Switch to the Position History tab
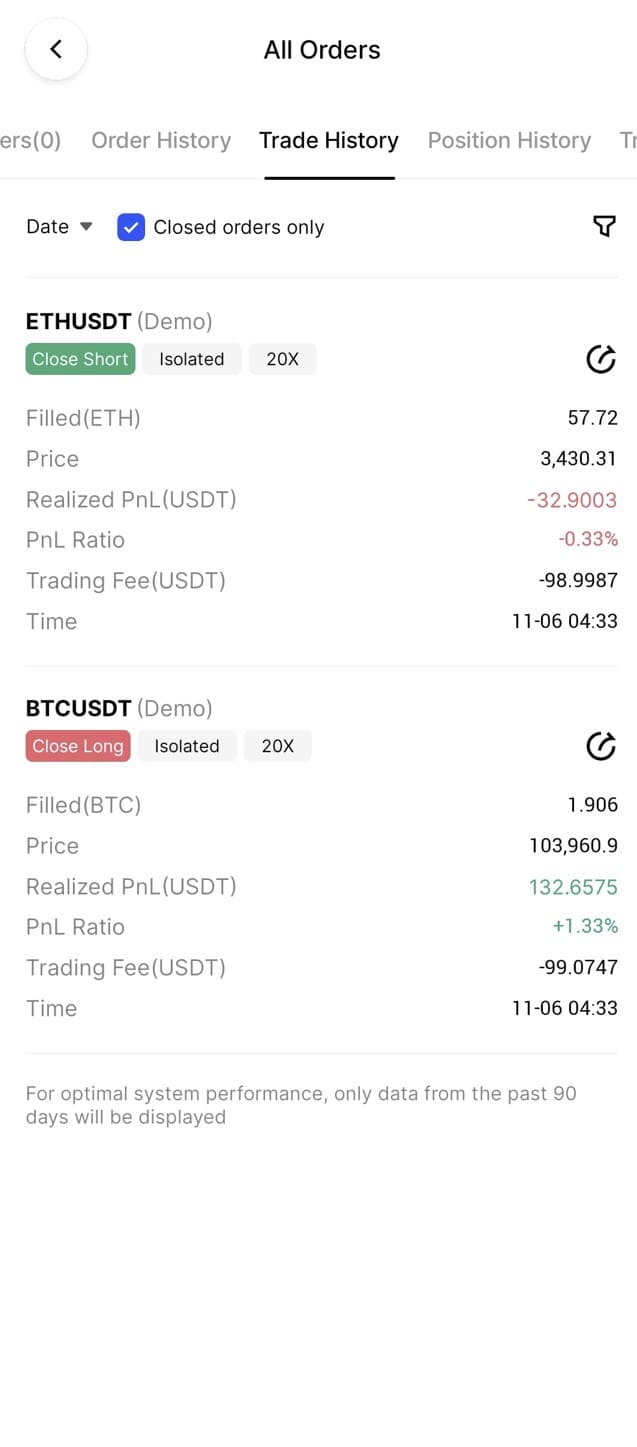The height and width of the screenshot is (1447, 637). pos(509,140)
